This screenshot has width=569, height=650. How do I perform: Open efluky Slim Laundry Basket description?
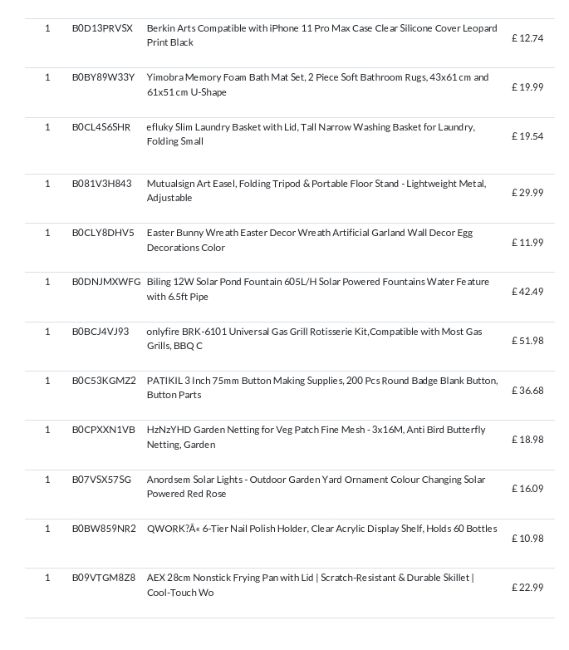click(311, 134)
